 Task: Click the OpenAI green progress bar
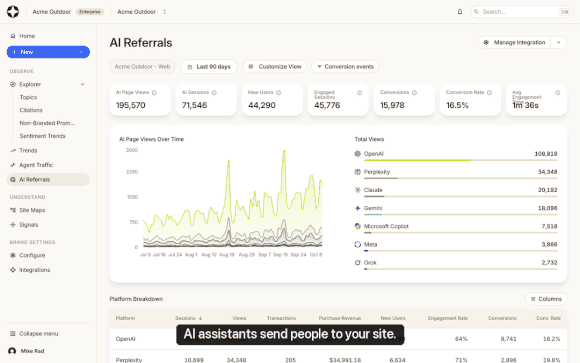(418, 160)
